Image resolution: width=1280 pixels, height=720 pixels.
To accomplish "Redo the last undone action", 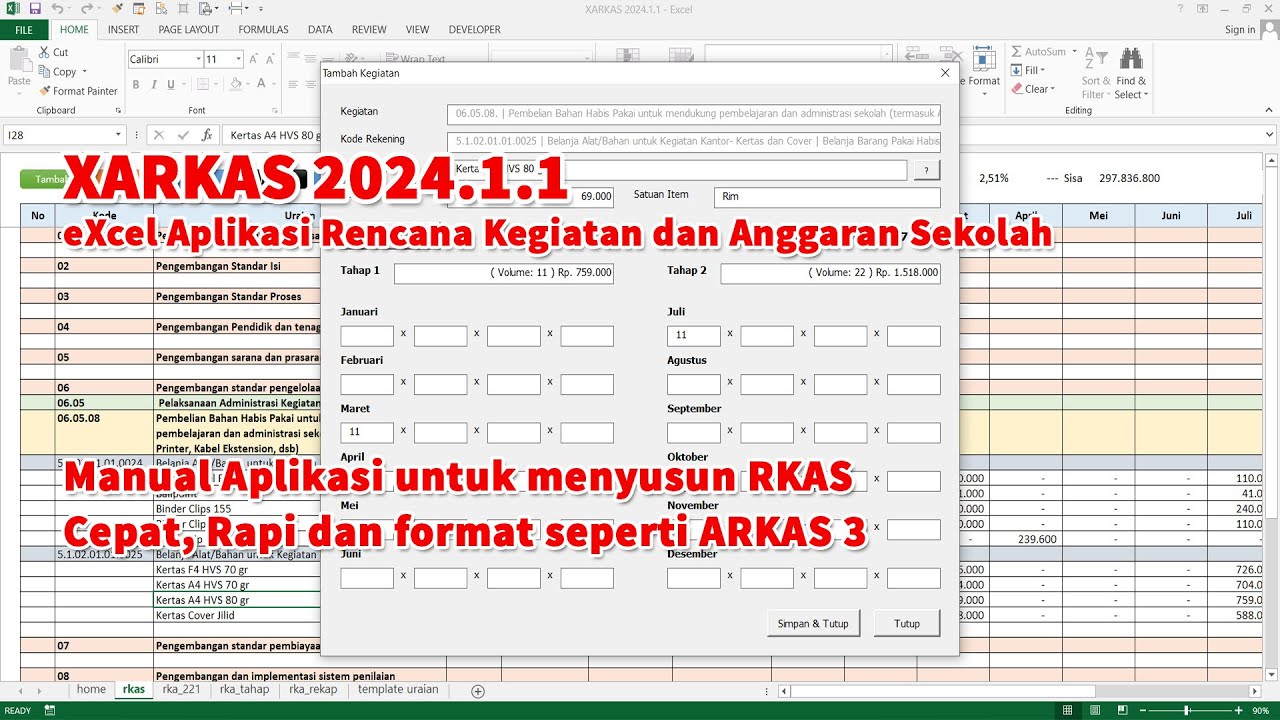I will [89, 9].
